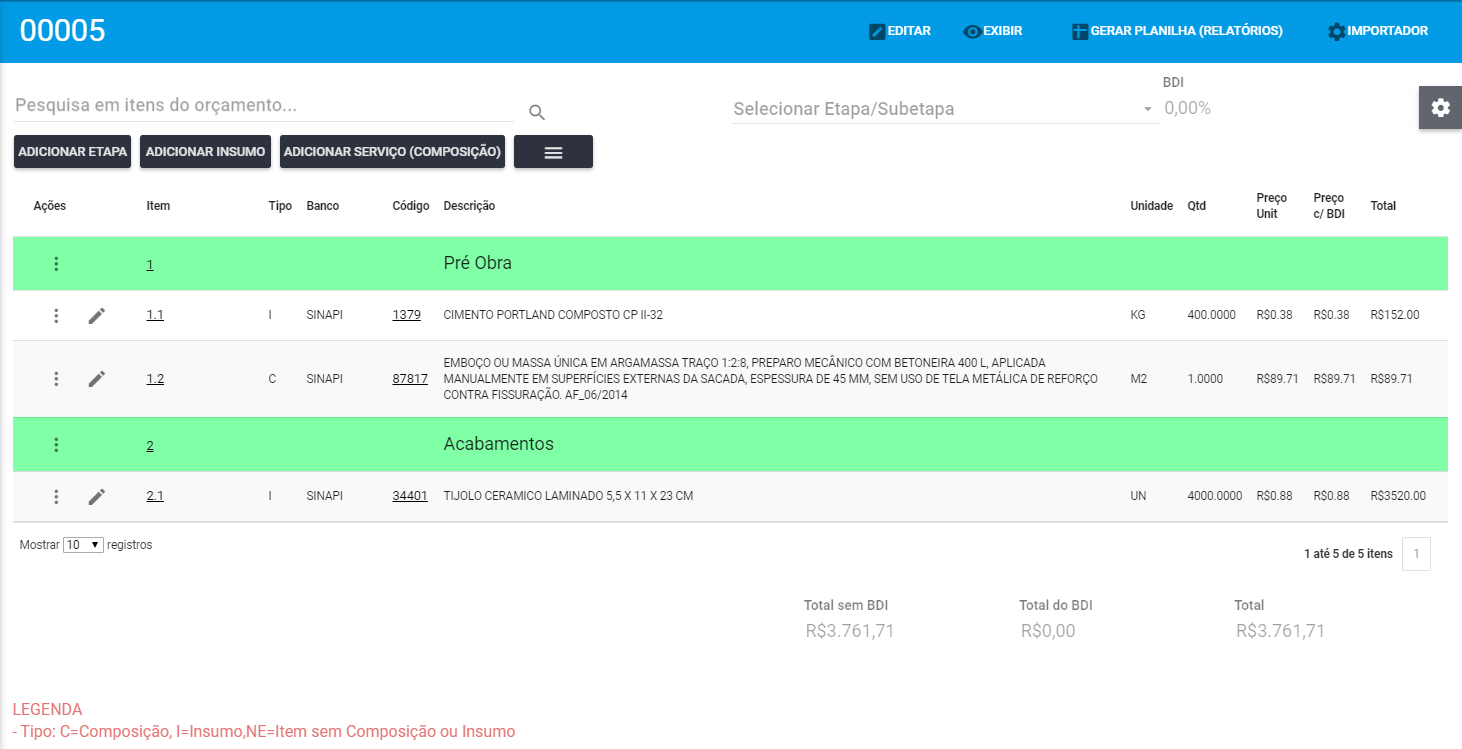Click total value R$3520.00
The height and width of the screenshot is (749, 1462).
pyautogui.click(x=1398, y=496)
